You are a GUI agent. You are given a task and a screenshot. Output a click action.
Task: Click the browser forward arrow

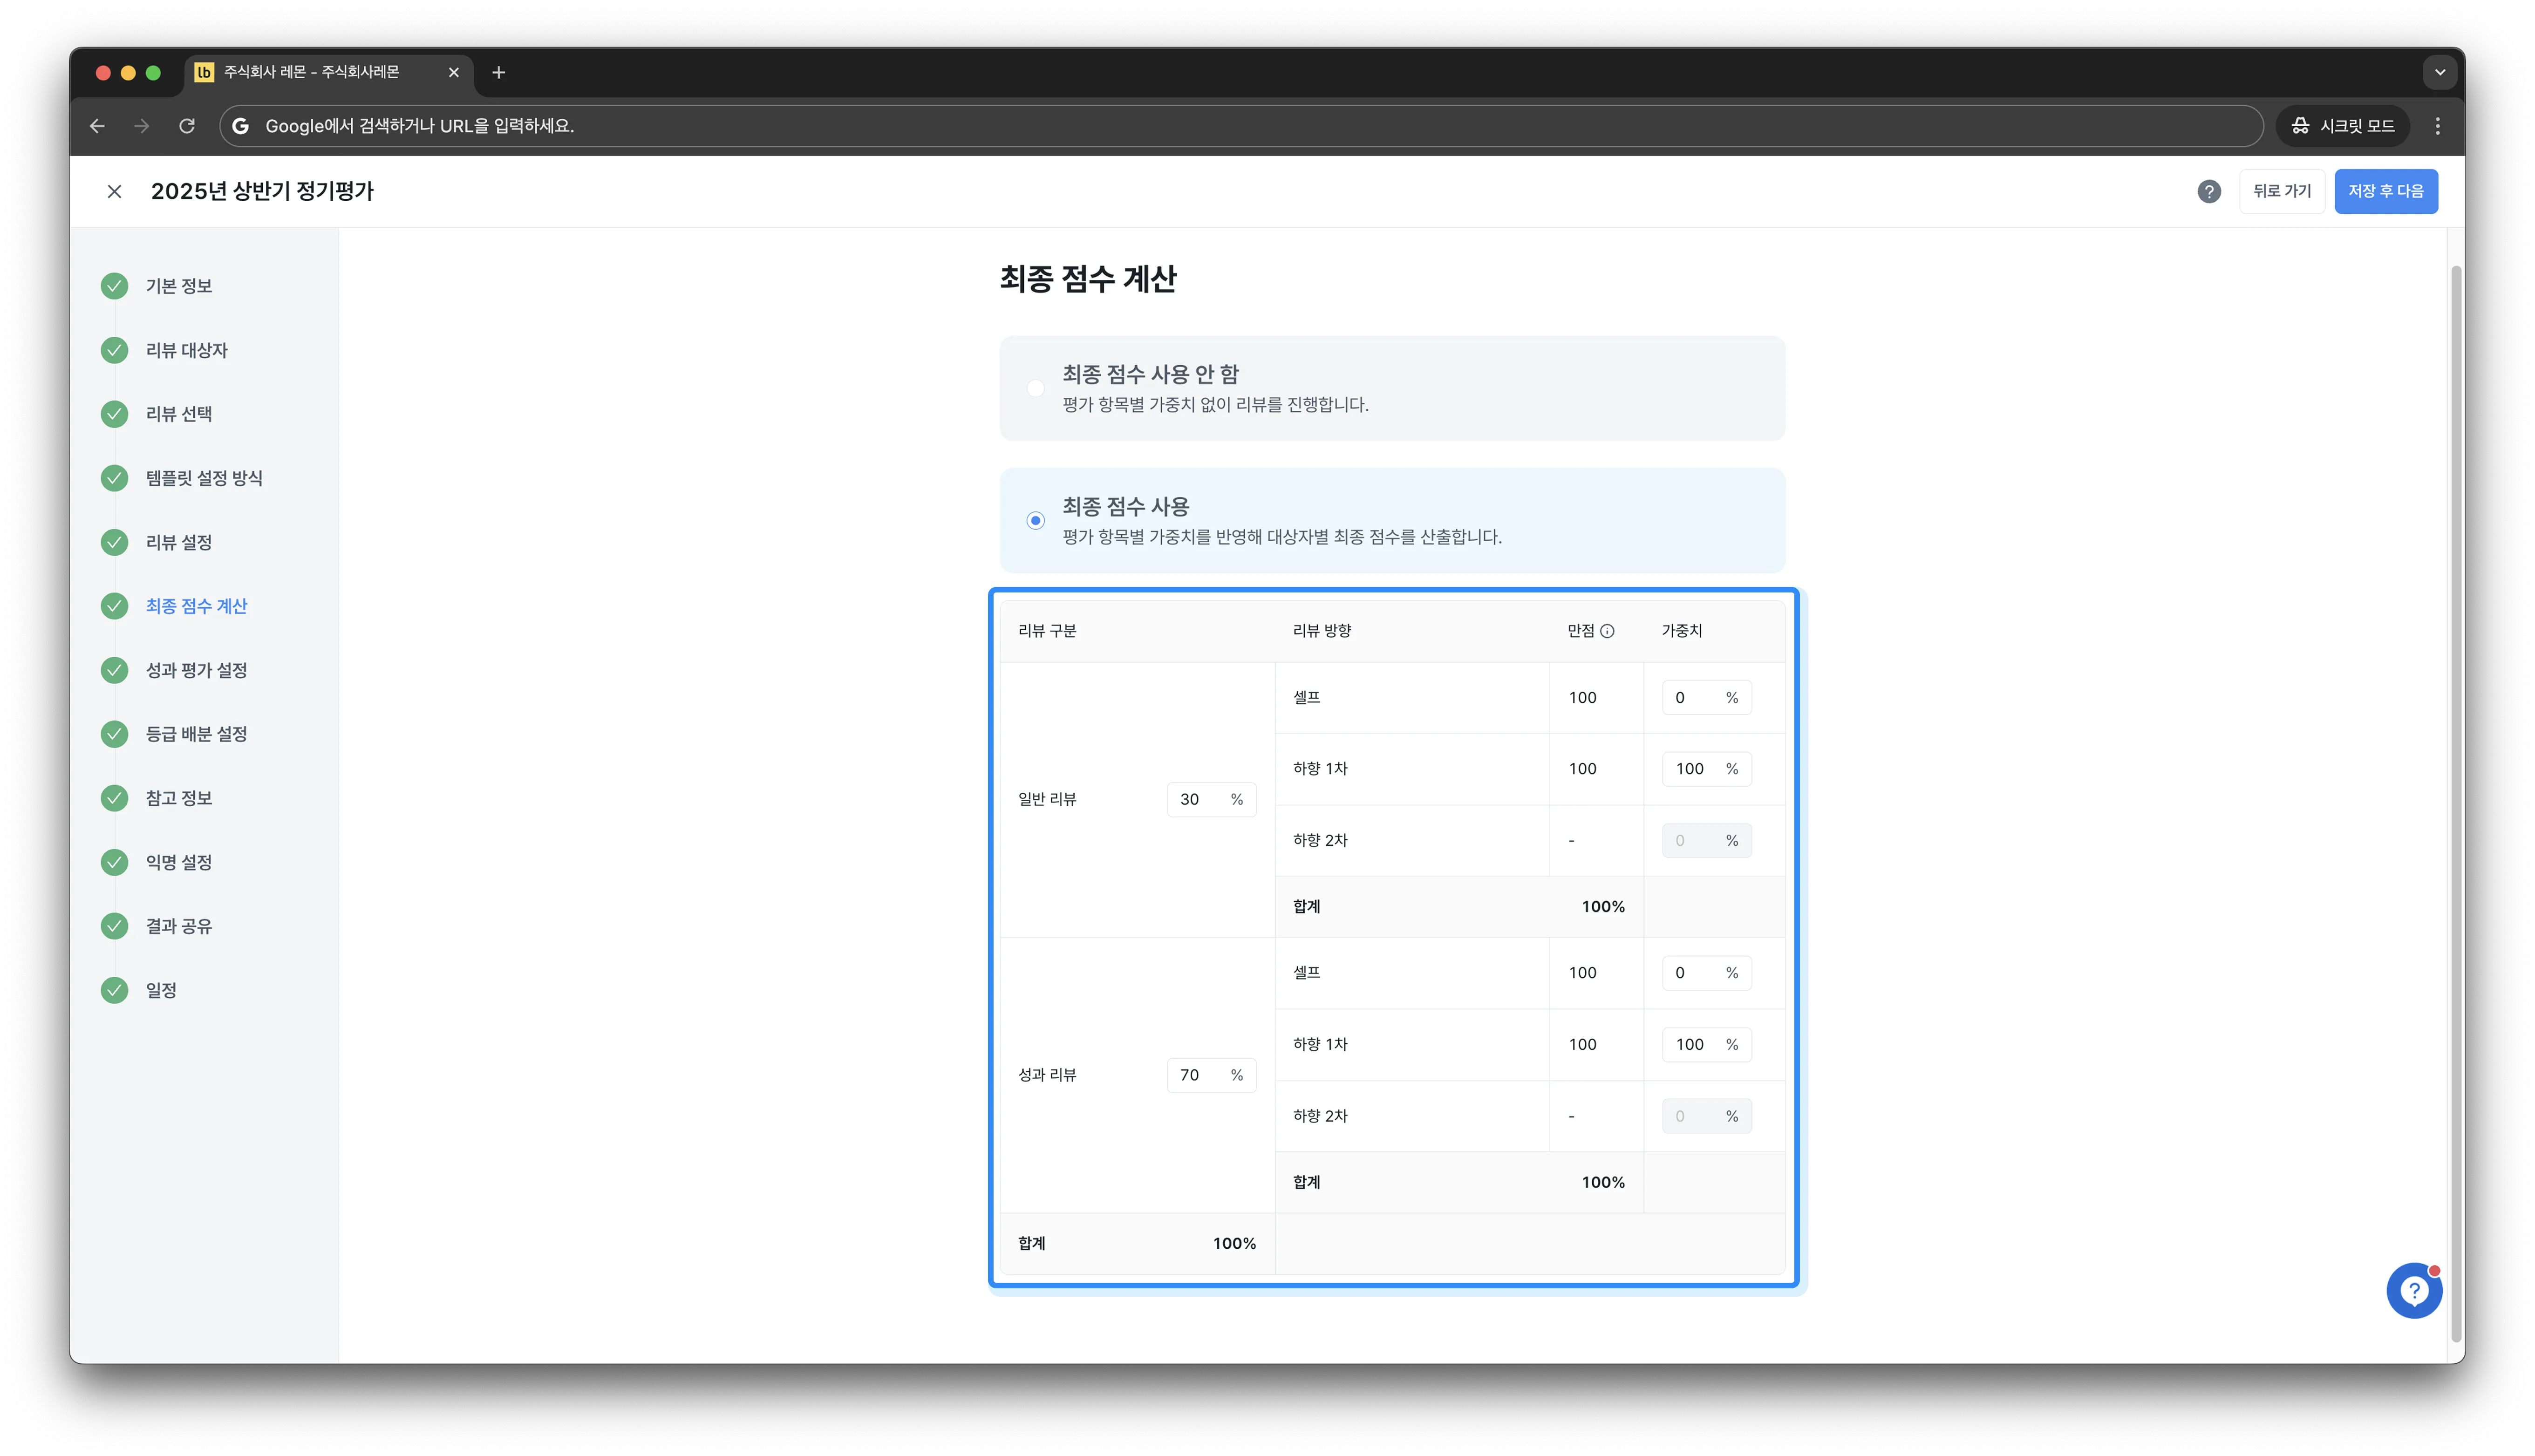click(x=141, y=126)
